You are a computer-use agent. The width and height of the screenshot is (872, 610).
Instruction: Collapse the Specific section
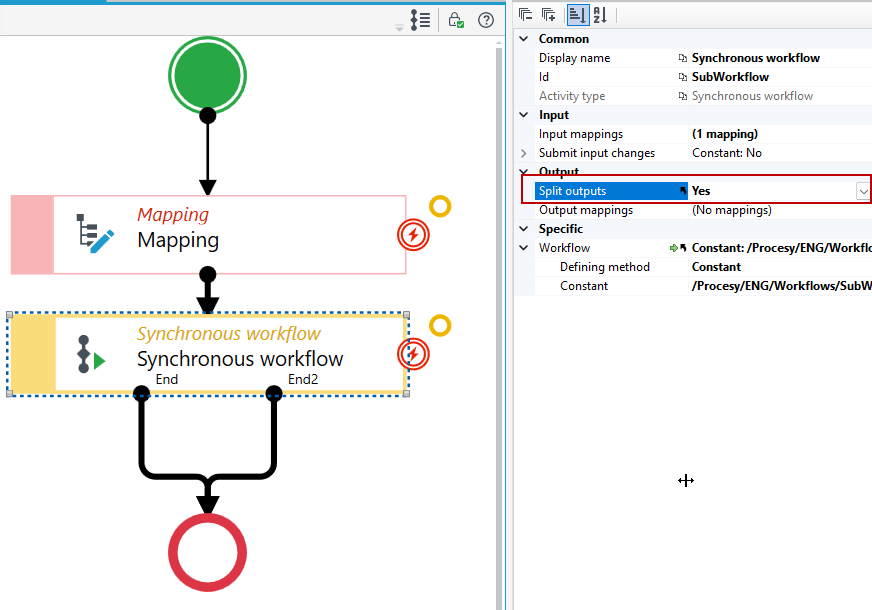pos(524,229)
